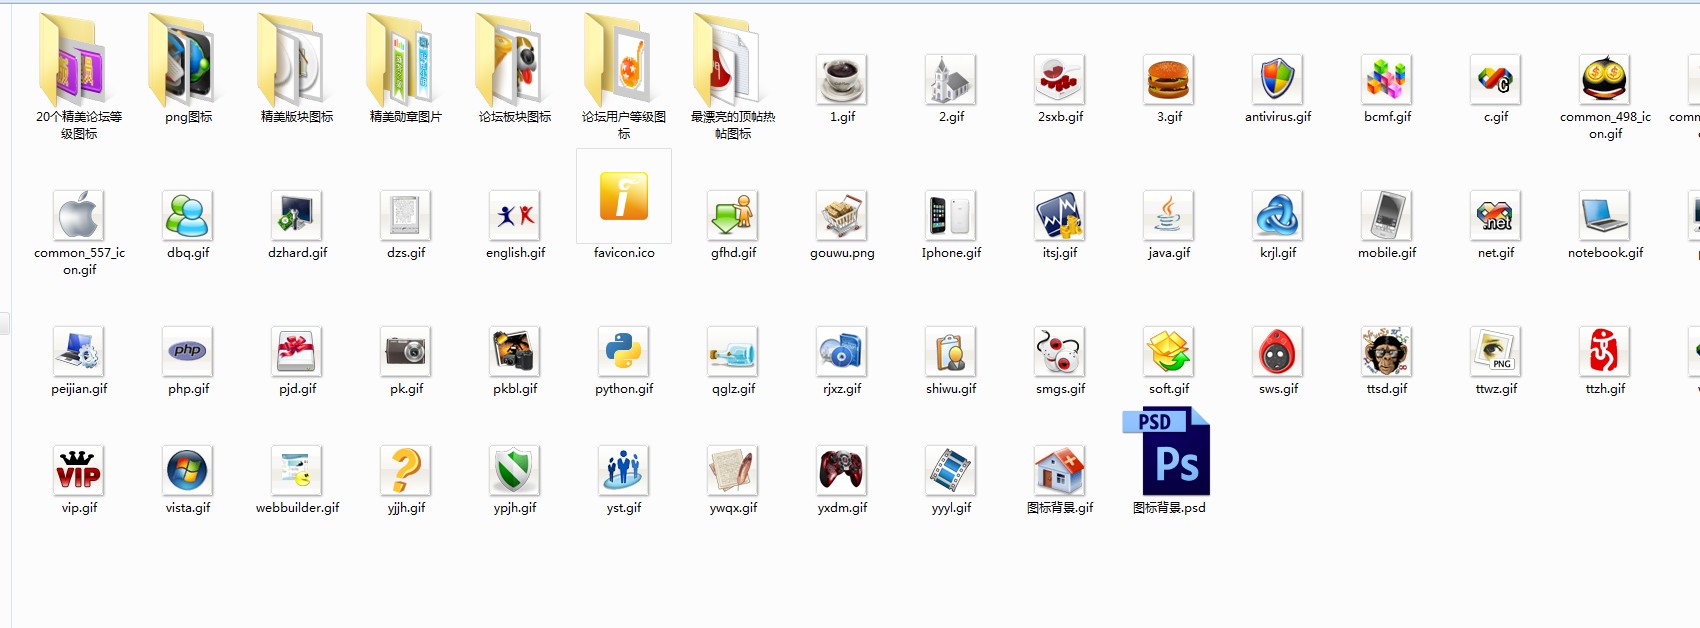This screenshot has height=628, width=1700.
Task: Select the mobile.gif file
Action: click(1387, 216)
